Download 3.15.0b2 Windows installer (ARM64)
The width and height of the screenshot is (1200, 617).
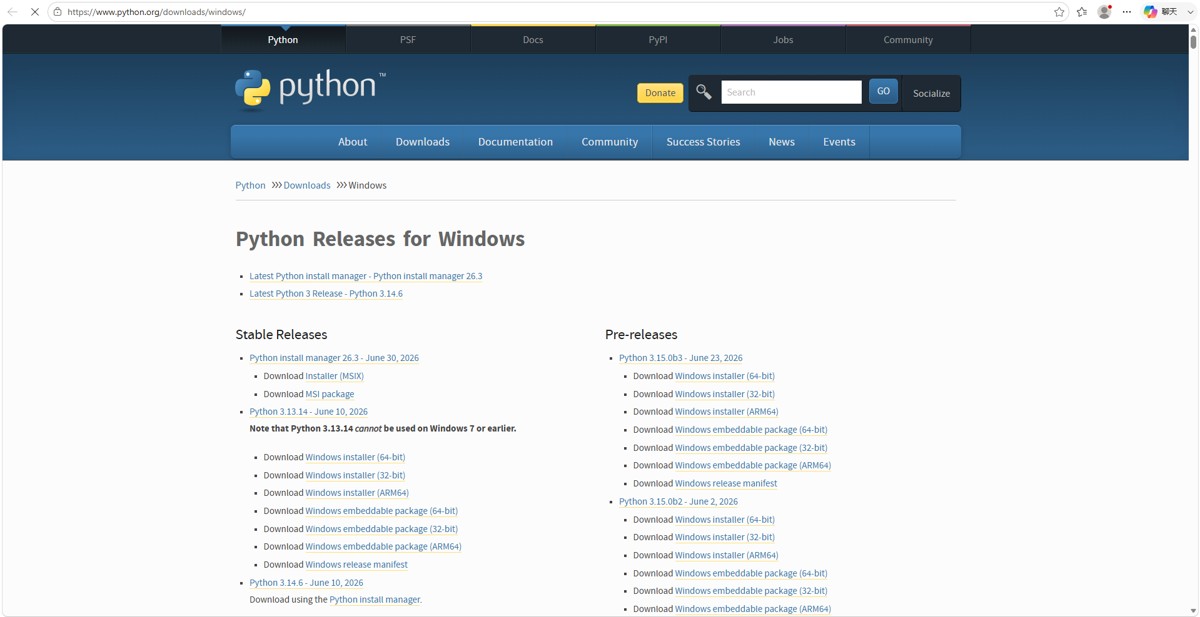click(x=727, y=556)
